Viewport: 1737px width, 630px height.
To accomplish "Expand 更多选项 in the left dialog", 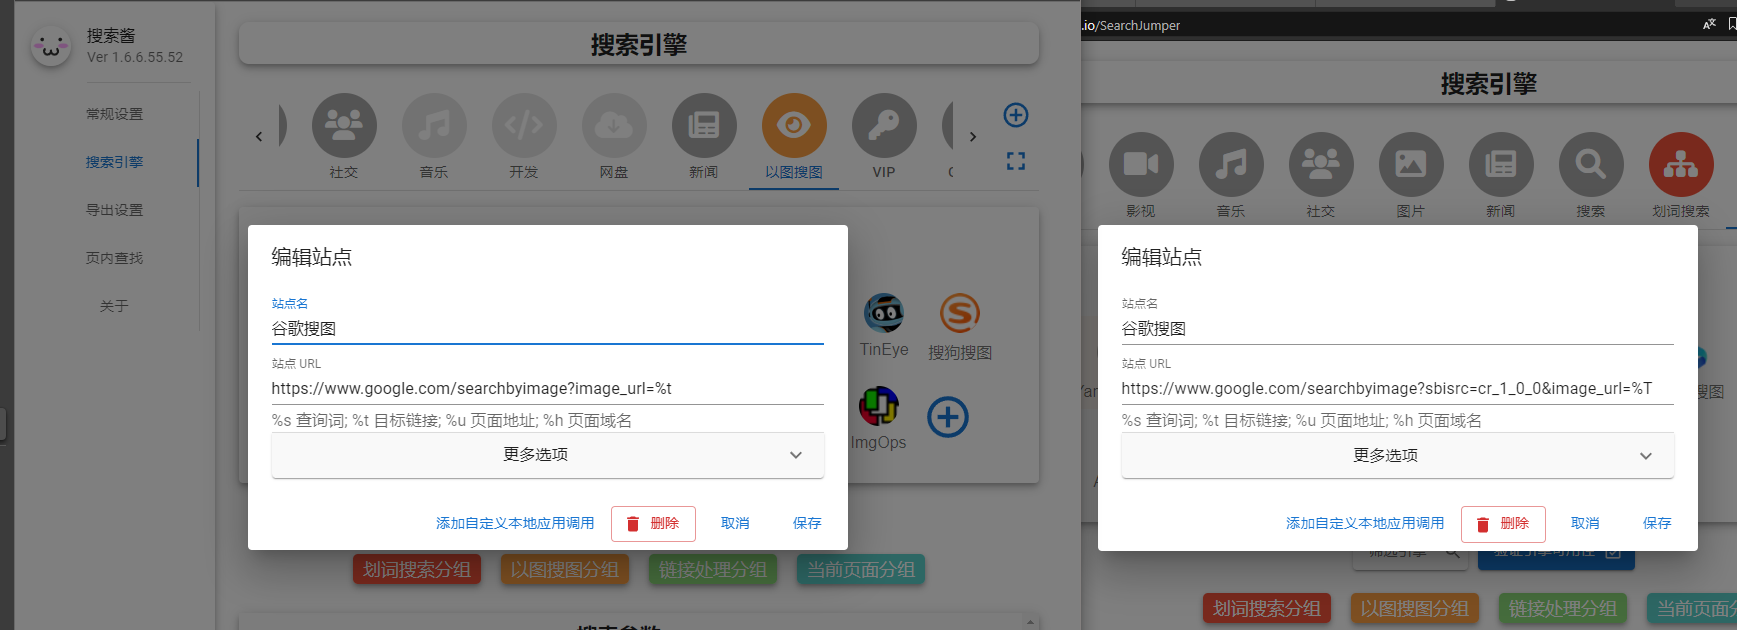I will click(x=547, y=455).
